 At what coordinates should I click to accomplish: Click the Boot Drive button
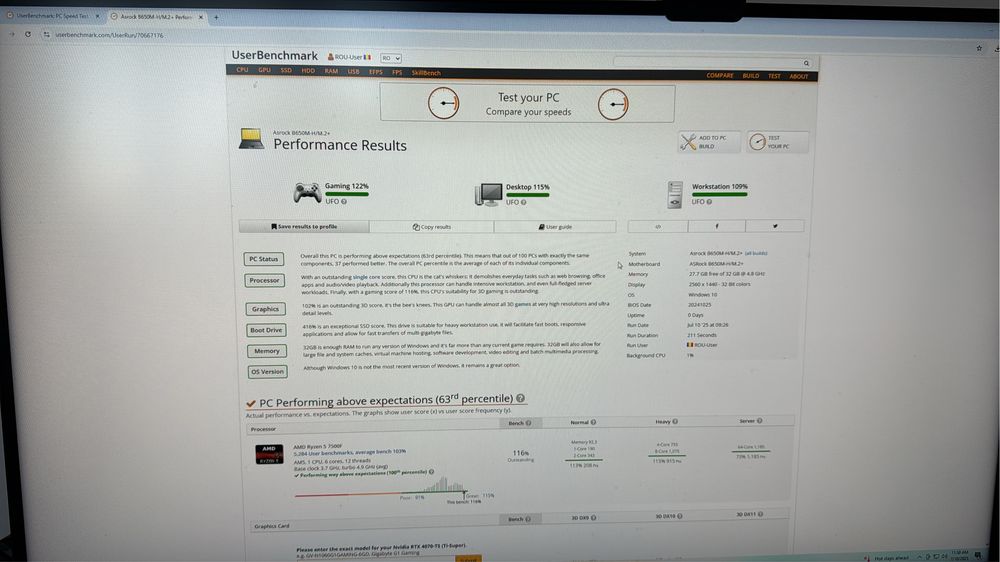click(x=266, y=330)
